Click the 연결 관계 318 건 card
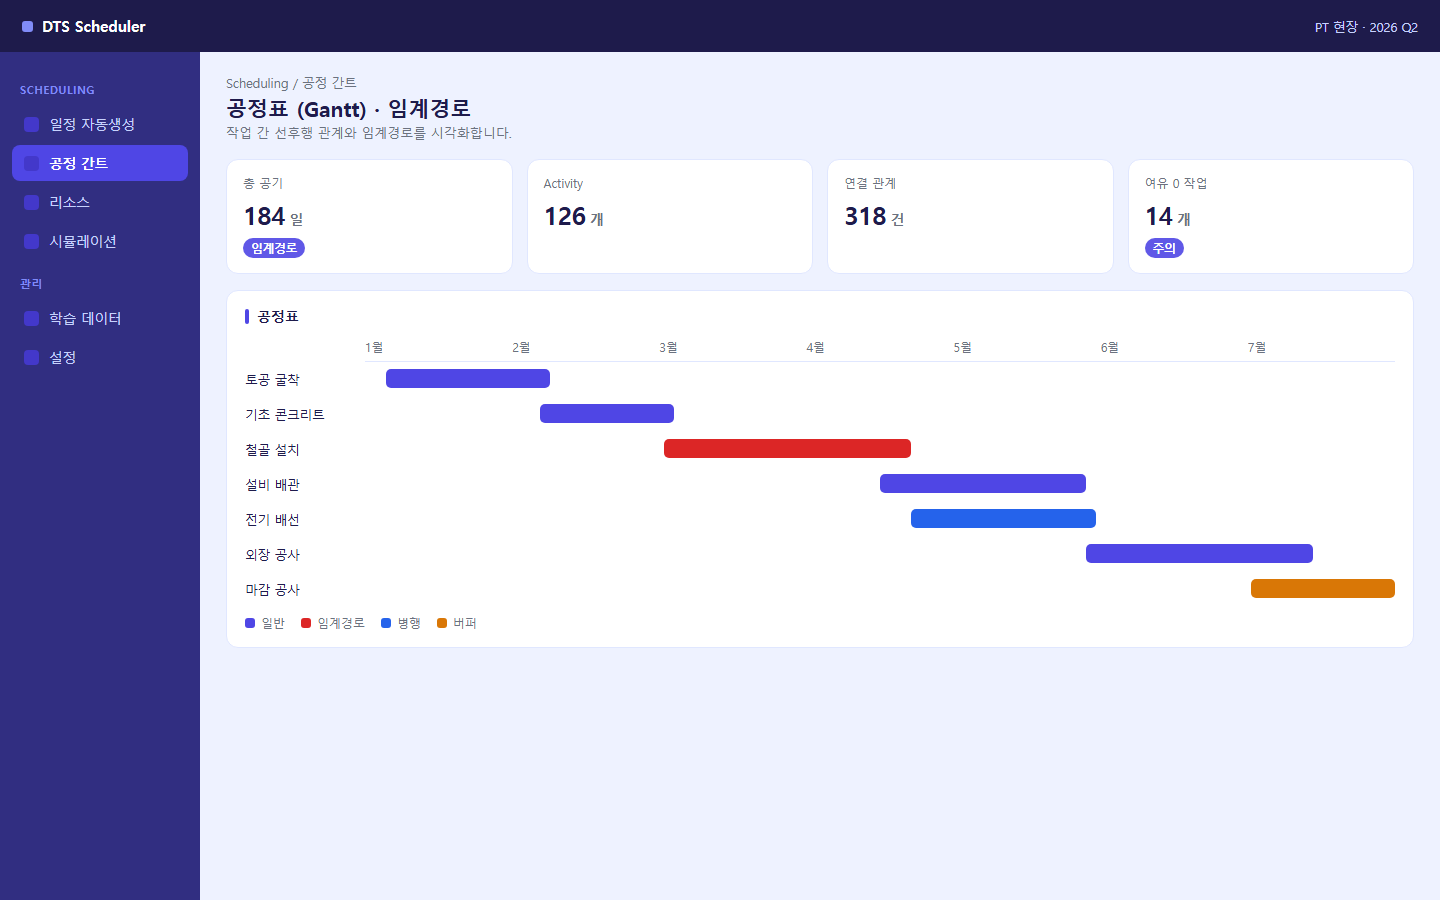Viewport: 1440px width, 900px height. coord(970,216)
